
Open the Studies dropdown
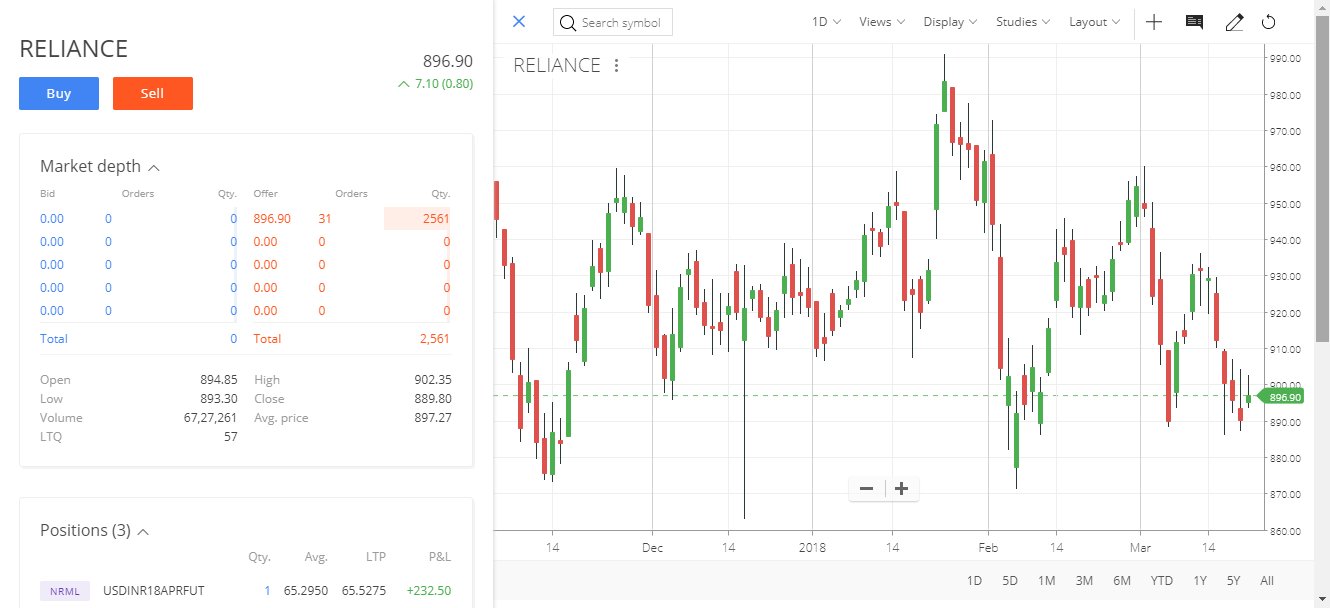tap(1023, 22)
